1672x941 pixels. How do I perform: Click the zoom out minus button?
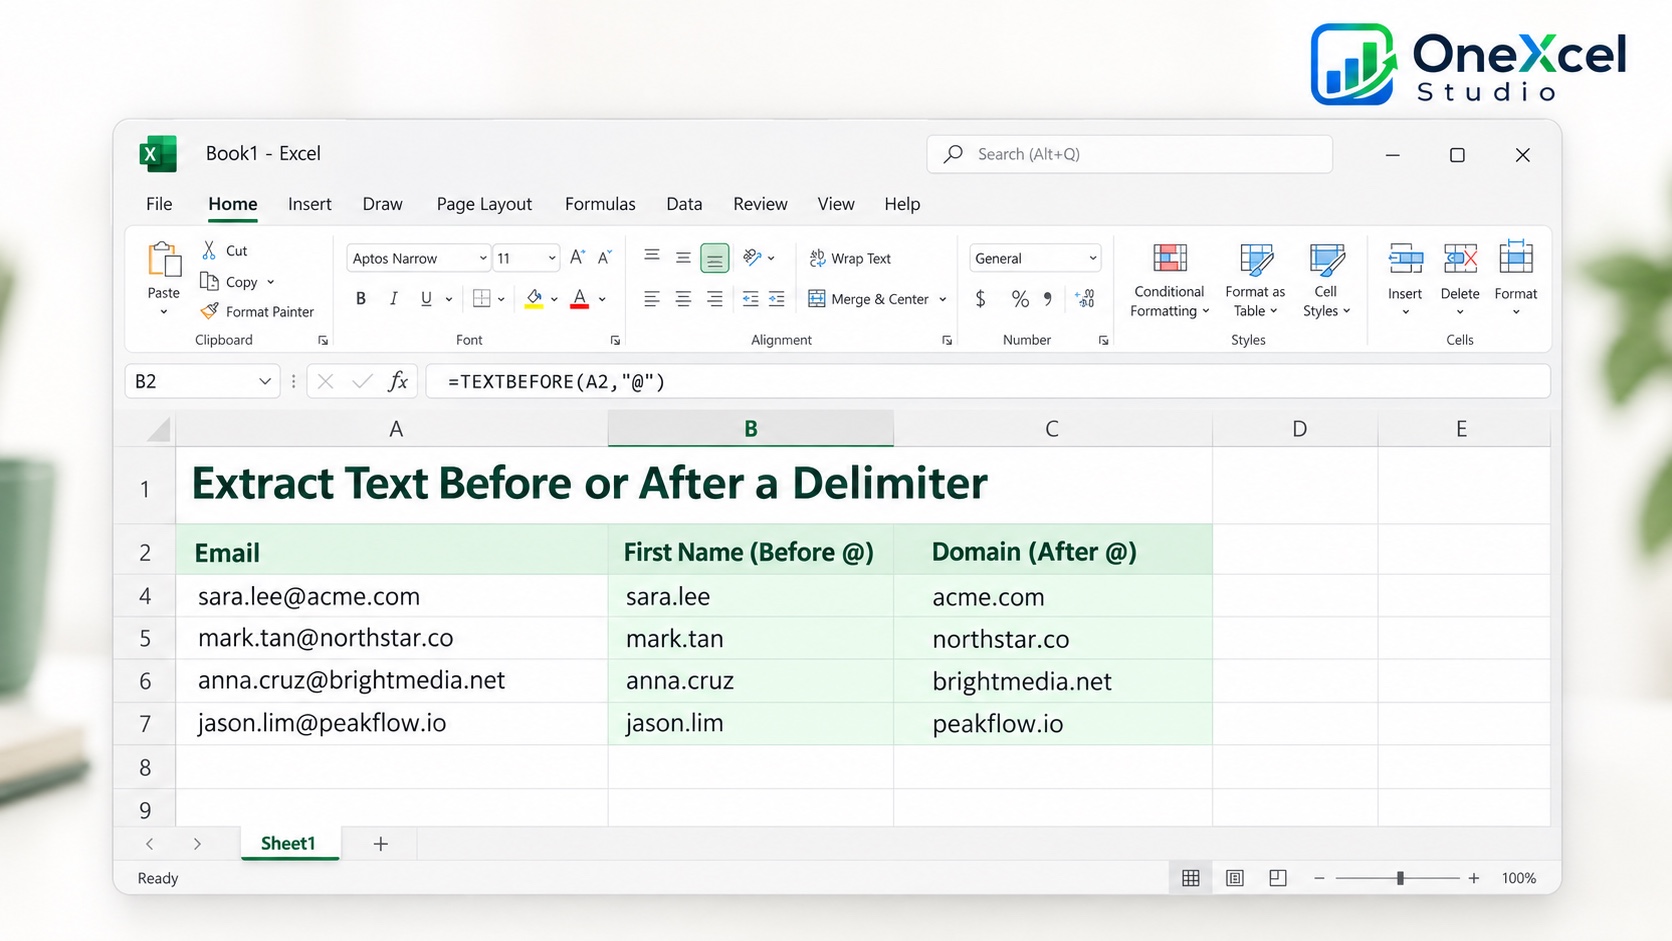click(x=1319, y=878)
